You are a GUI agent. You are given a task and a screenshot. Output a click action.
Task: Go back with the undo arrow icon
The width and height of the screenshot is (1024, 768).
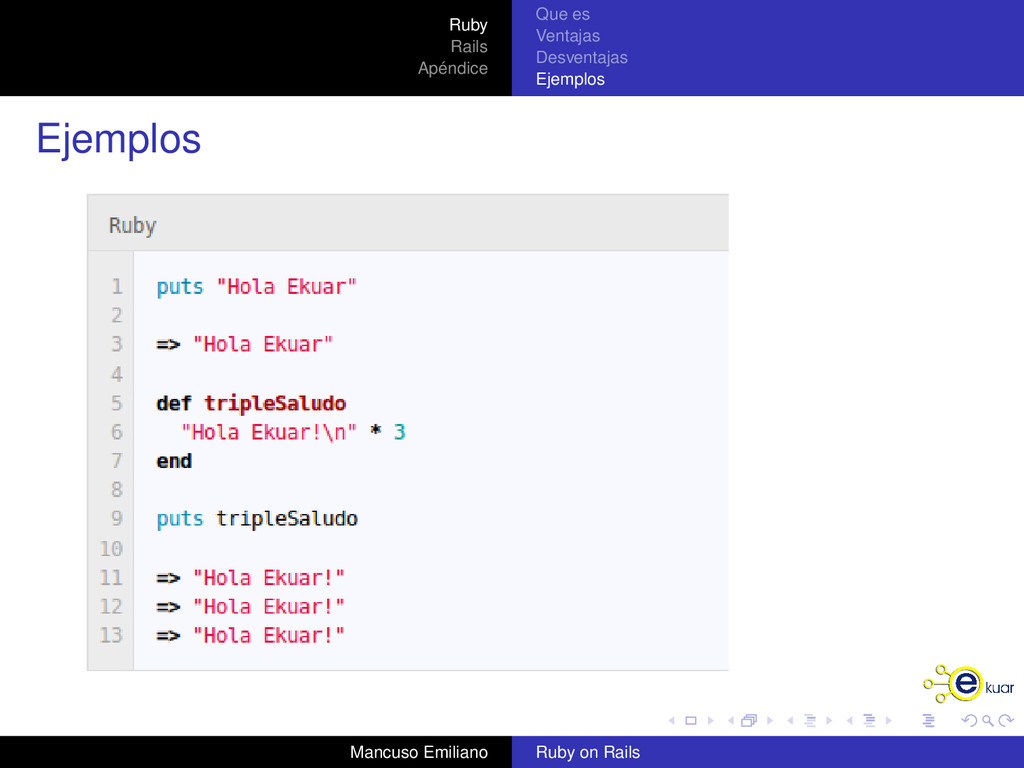(x=970, y=720)
